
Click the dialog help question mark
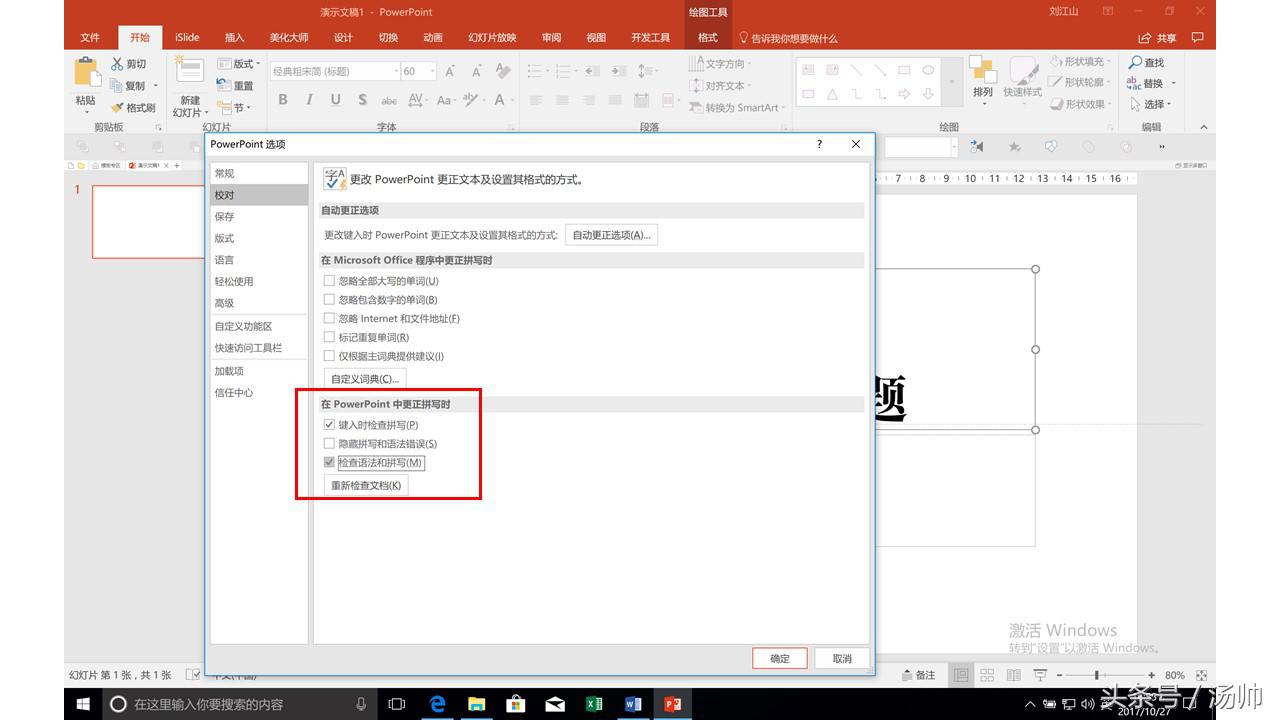coord(820,144)
